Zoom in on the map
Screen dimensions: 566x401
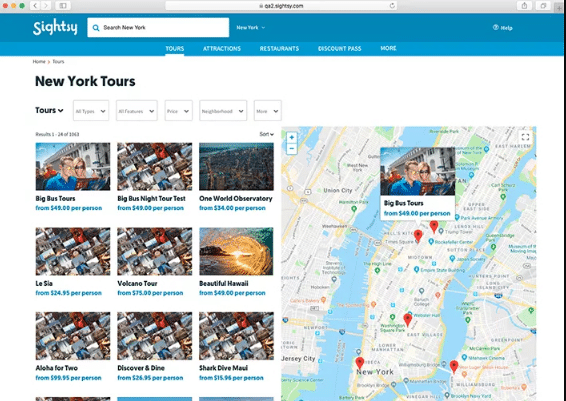coord(292,137)
